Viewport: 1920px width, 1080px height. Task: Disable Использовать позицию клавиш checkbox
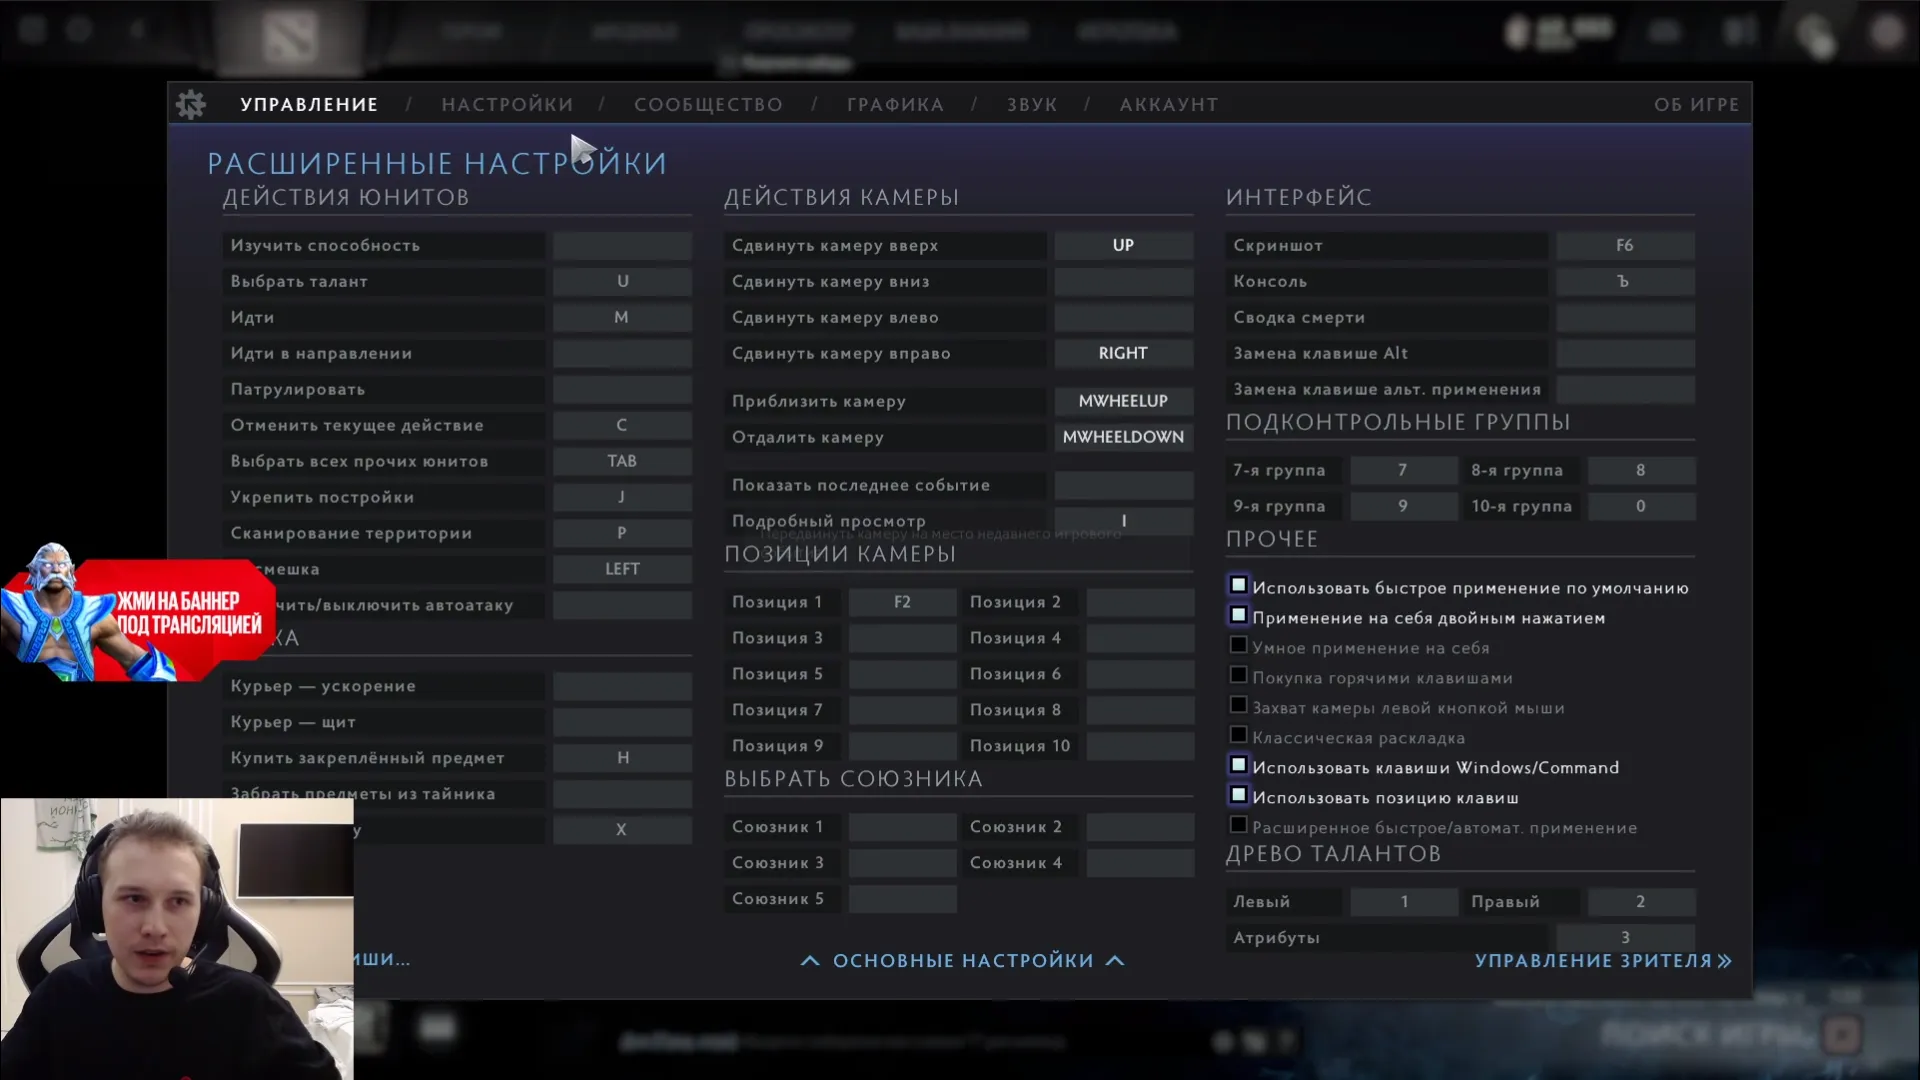pos(1238,795)
